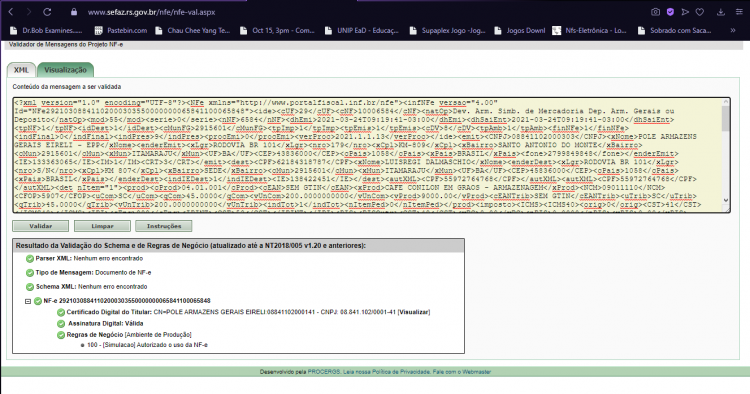The width and height of the screenshot is (750, 394).
Task: Click 'Regras de Negócio [Ambiente de Produção]' text
Action: (129, 335)
